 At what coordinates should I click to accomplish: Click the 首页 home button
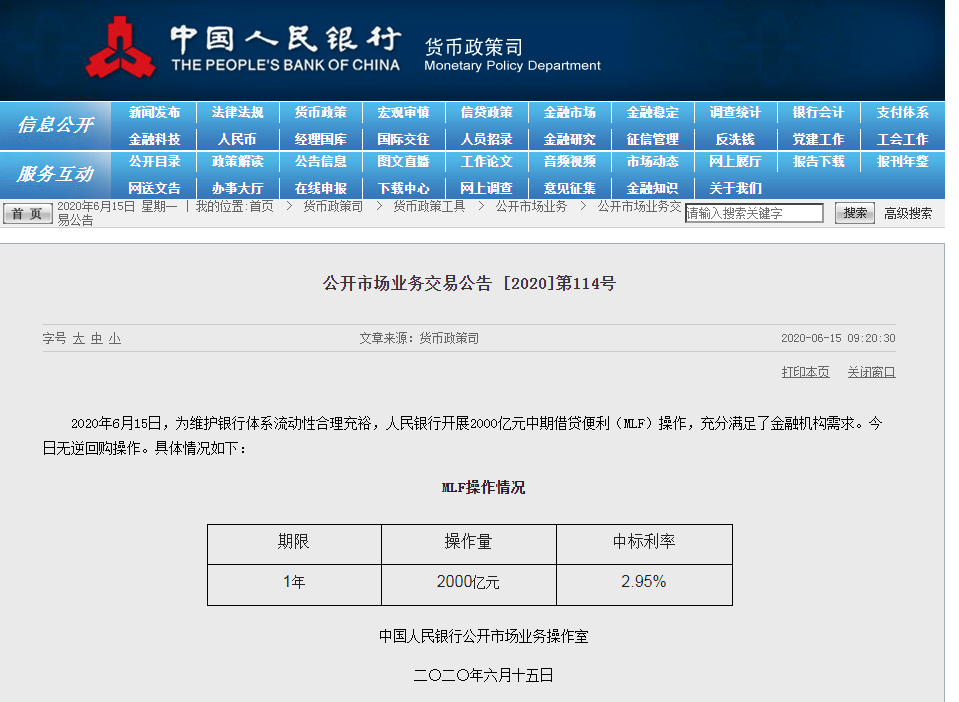click(x=27, y=213)
